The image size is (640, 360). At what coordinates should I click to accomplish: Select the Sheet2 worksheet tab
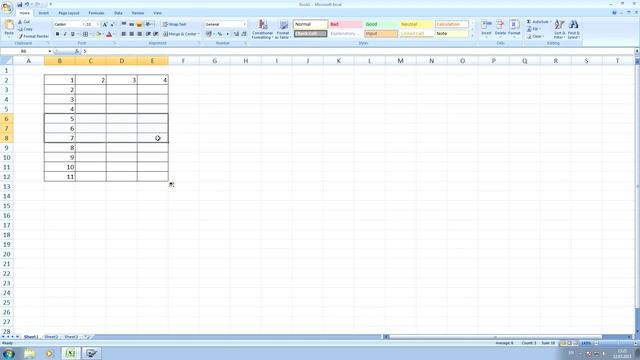click(51, 337)
